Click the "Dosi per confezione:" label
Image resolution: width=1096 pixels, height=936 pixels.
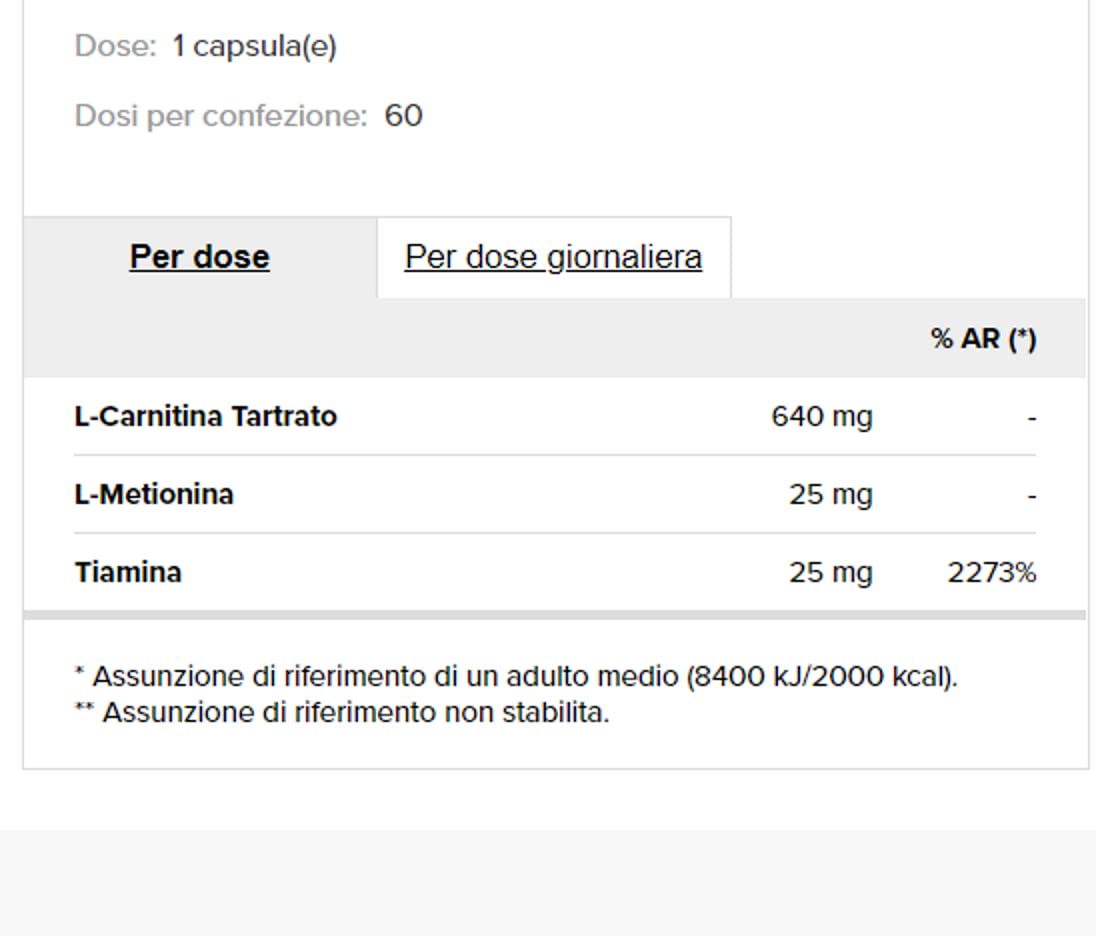pyautogui.click(x=221, y=116)
